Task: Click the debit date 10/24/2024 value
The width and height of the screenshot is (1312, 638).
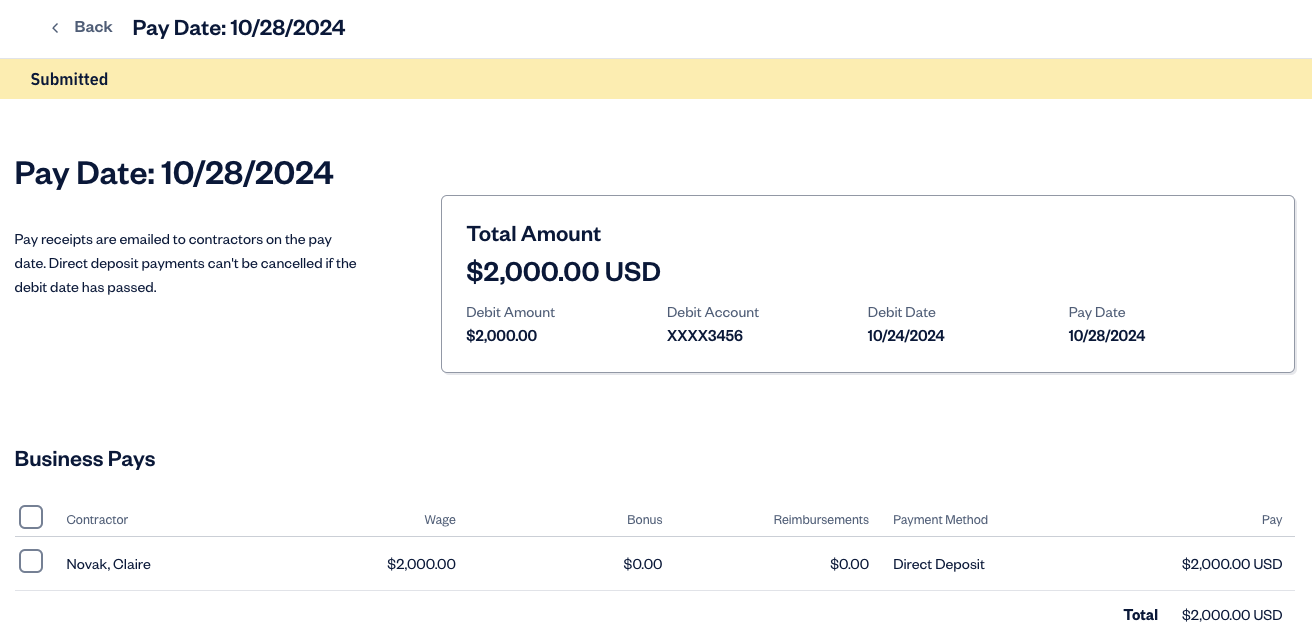Action: [x=905, y=336]
